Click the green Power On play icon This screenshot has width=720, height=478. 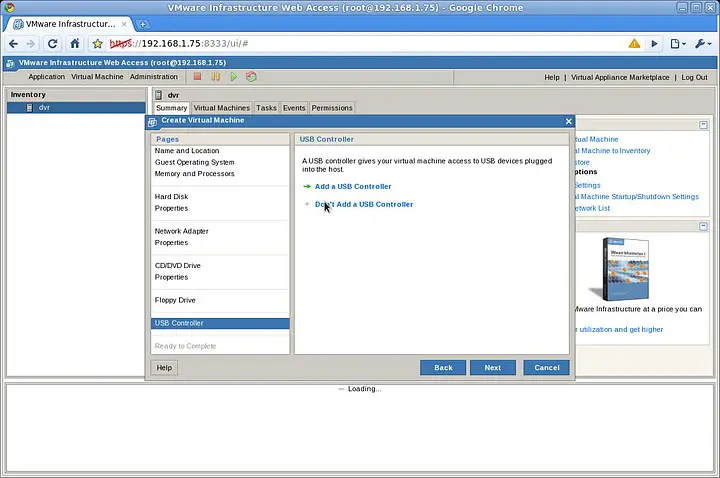point(234,77)
